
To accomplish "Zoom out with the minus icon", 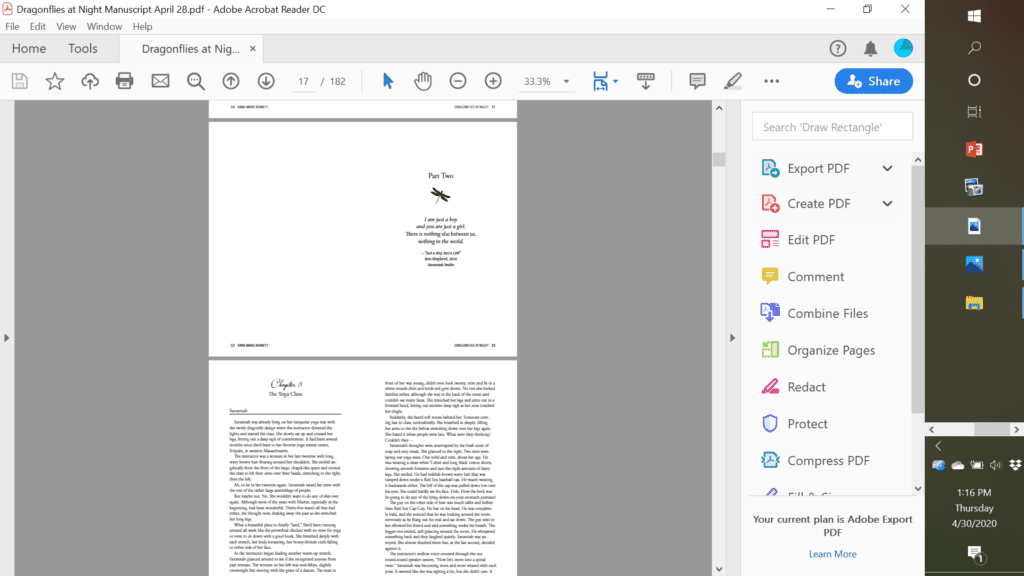I will pyautogui.click(x=458, y=81).
